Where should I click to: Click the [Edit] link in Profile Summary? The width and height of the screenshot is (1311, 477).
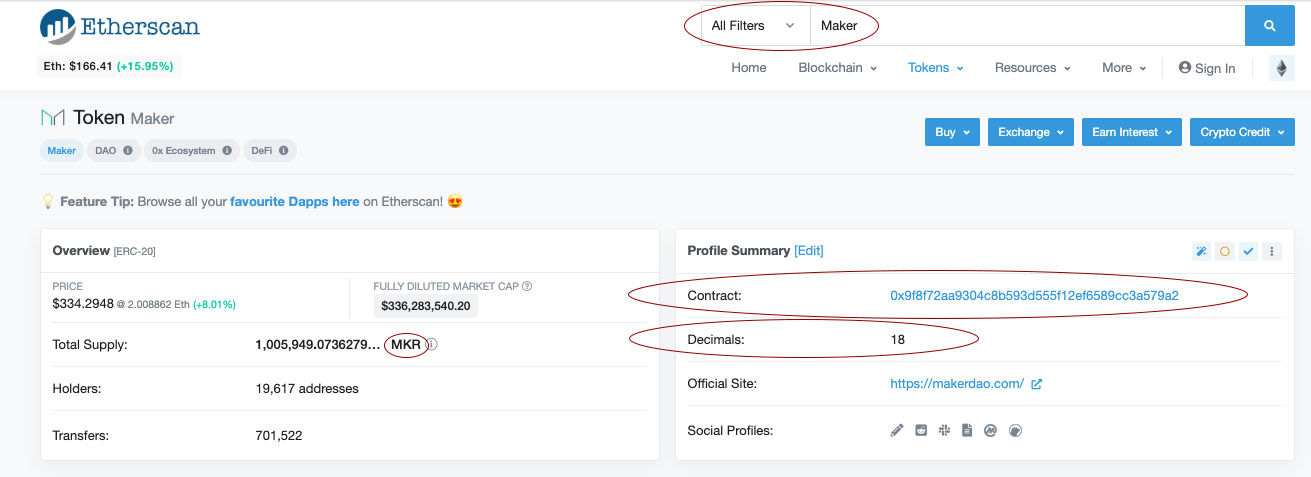tap(809, 251)
